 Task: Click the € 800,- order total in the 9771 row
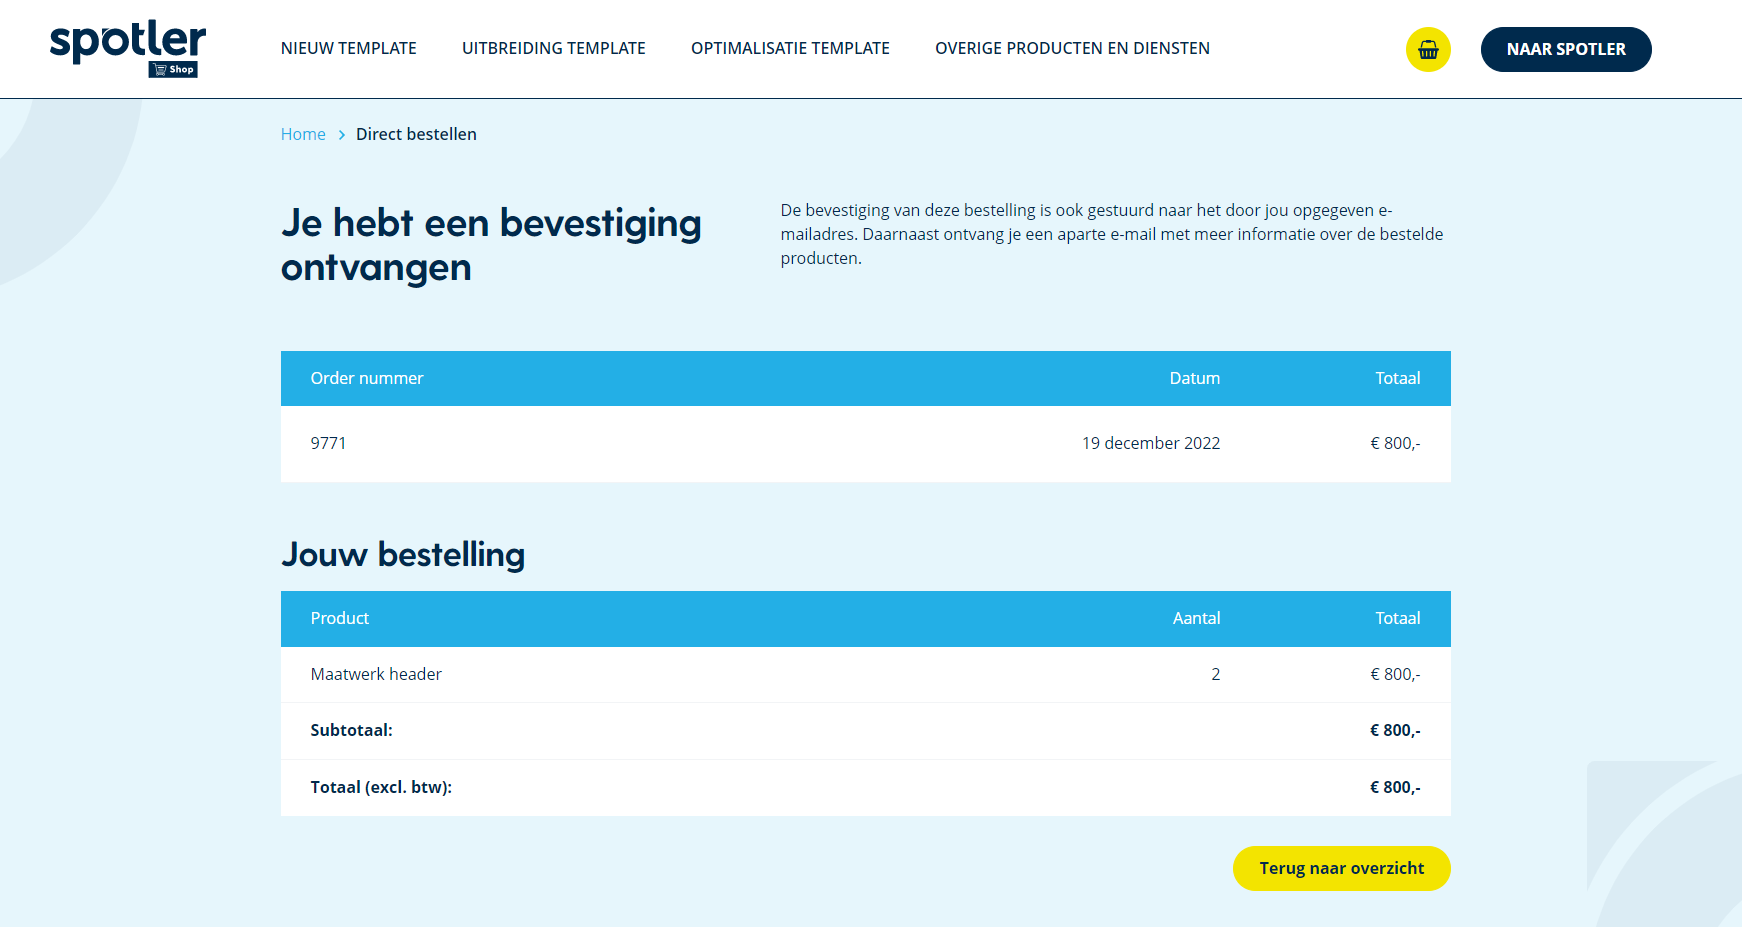[1395, 443]
